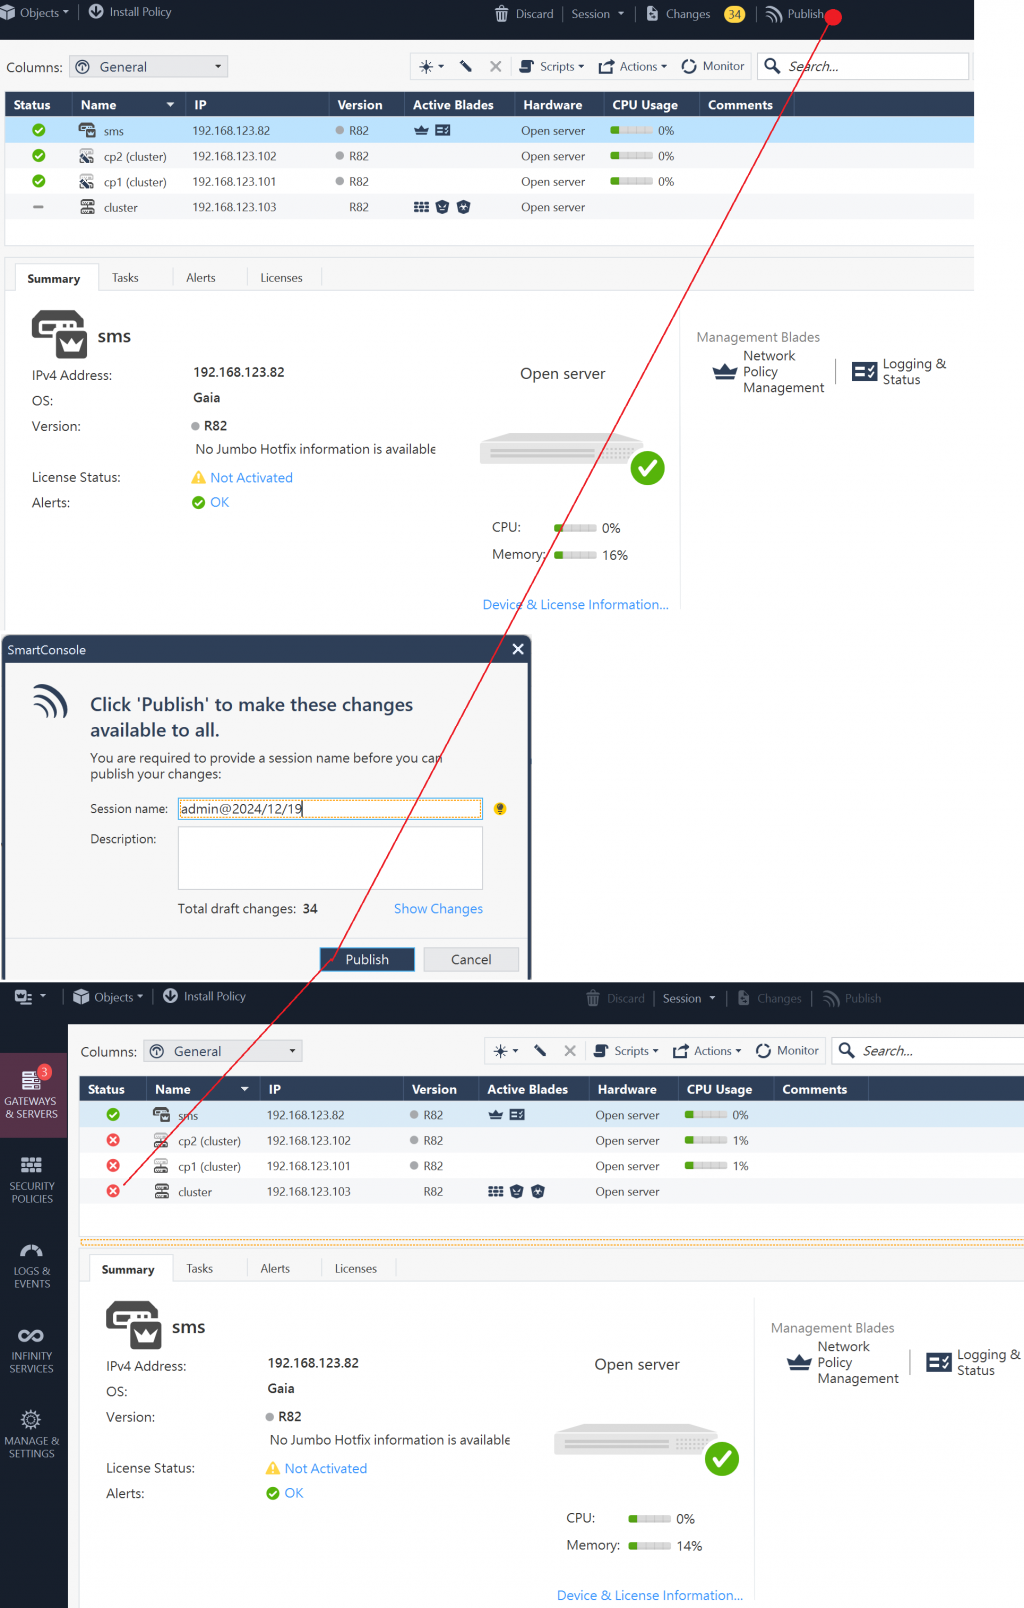Click the Memory 14% usage bar
This screenshot has width=1024, height=1608.
[650, 1546]
